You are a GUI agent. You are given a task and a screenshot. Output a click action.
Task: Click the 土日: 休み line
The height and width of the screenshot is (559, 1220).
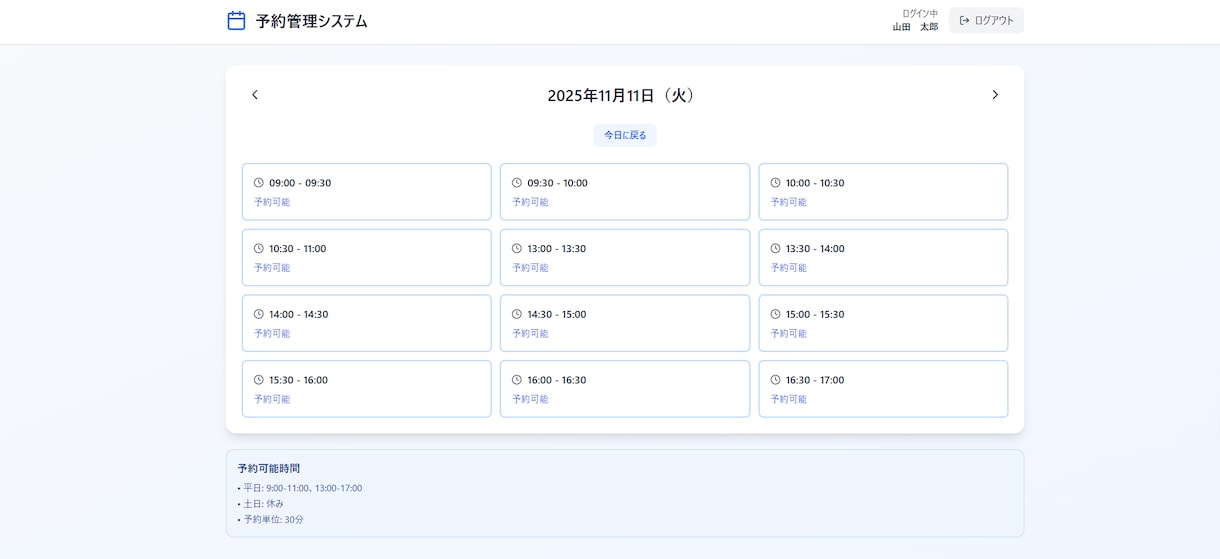tap(260, 504)
